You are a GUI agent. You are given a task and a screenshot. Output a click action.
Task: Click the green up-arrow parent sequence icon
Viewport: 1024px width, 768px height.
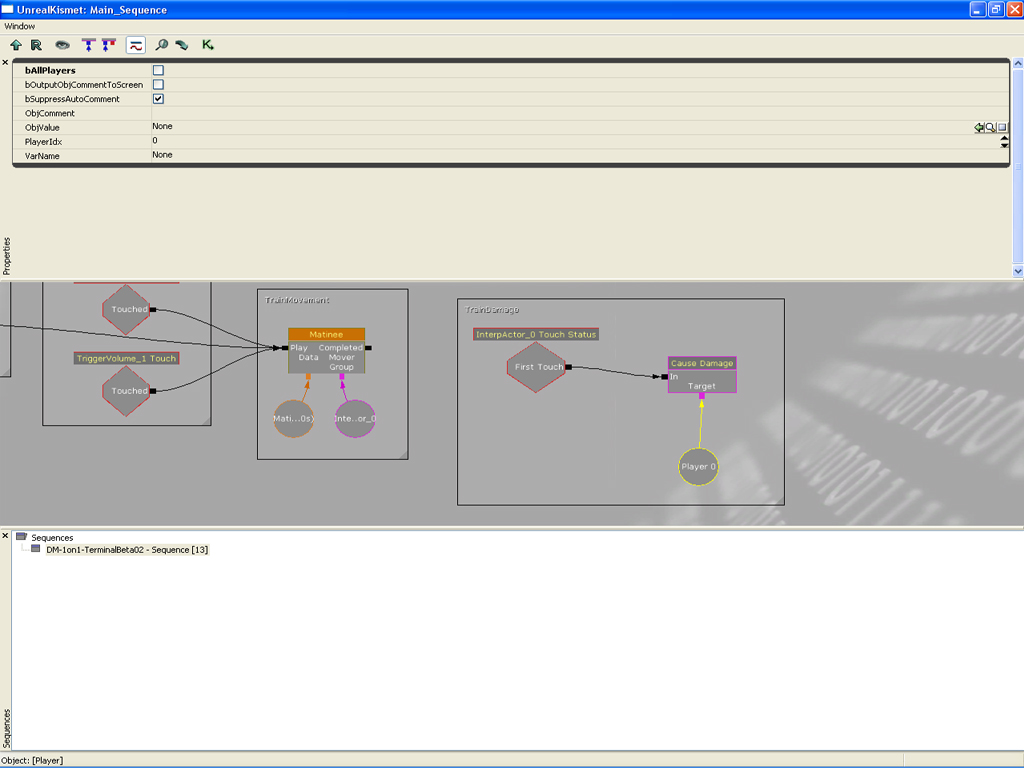click(x=16, y=45)
